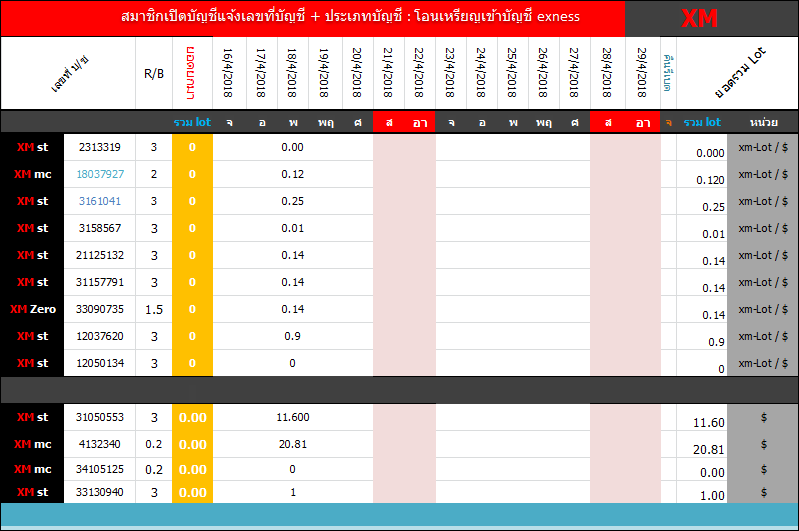Screen dimensions: 799x531
Task: Click the red อา weekday cell under 29/4/2018
Action: (x=643, y=122)
